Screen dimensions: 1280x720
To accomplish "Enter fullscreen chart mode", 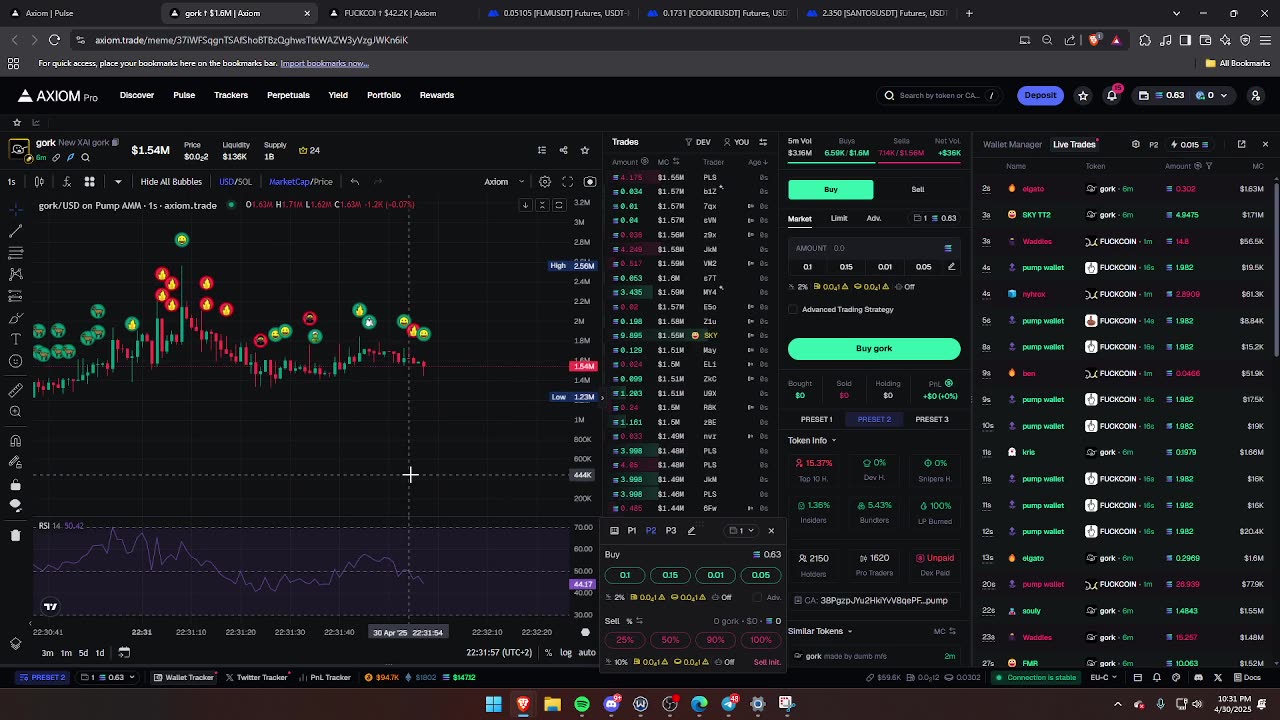I will [x=567, y=182].
